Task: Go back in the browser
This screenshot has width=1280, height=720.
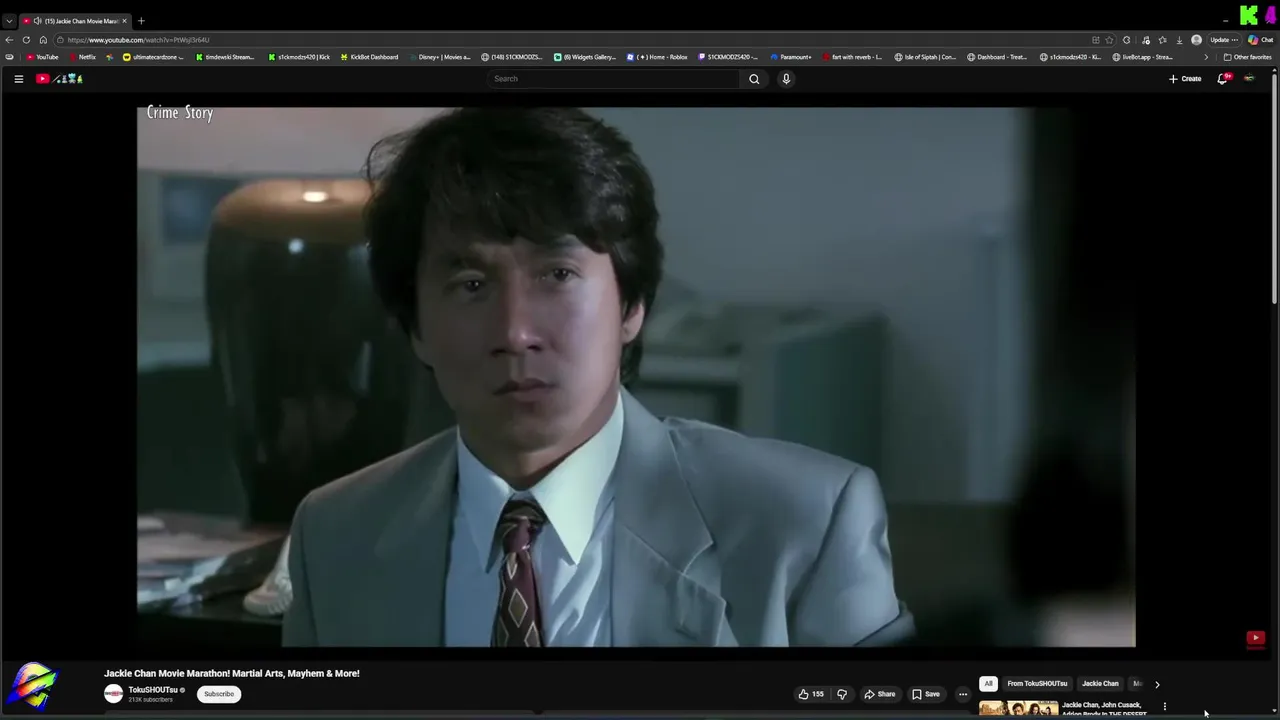Action: [x=9, y=40]
